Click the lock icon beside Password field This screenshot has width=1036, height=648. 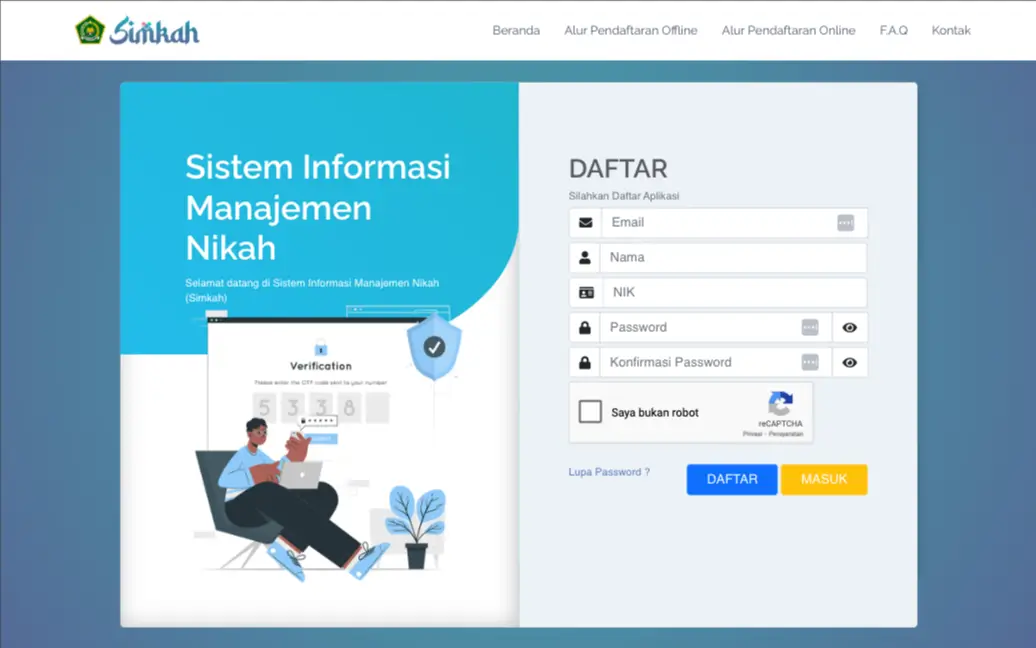tap(585, 328)
